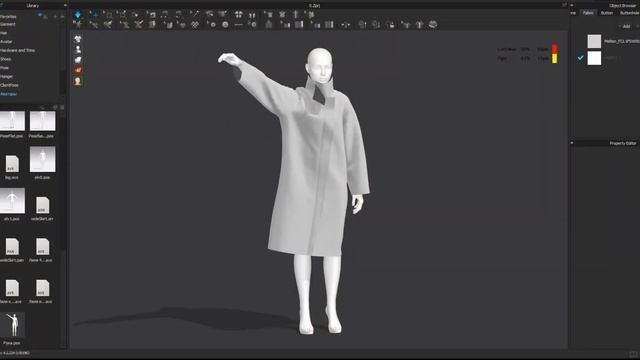The image size is (640, 360).
Task: Open Hardware and Trims folder
Action: click(18, 50)
